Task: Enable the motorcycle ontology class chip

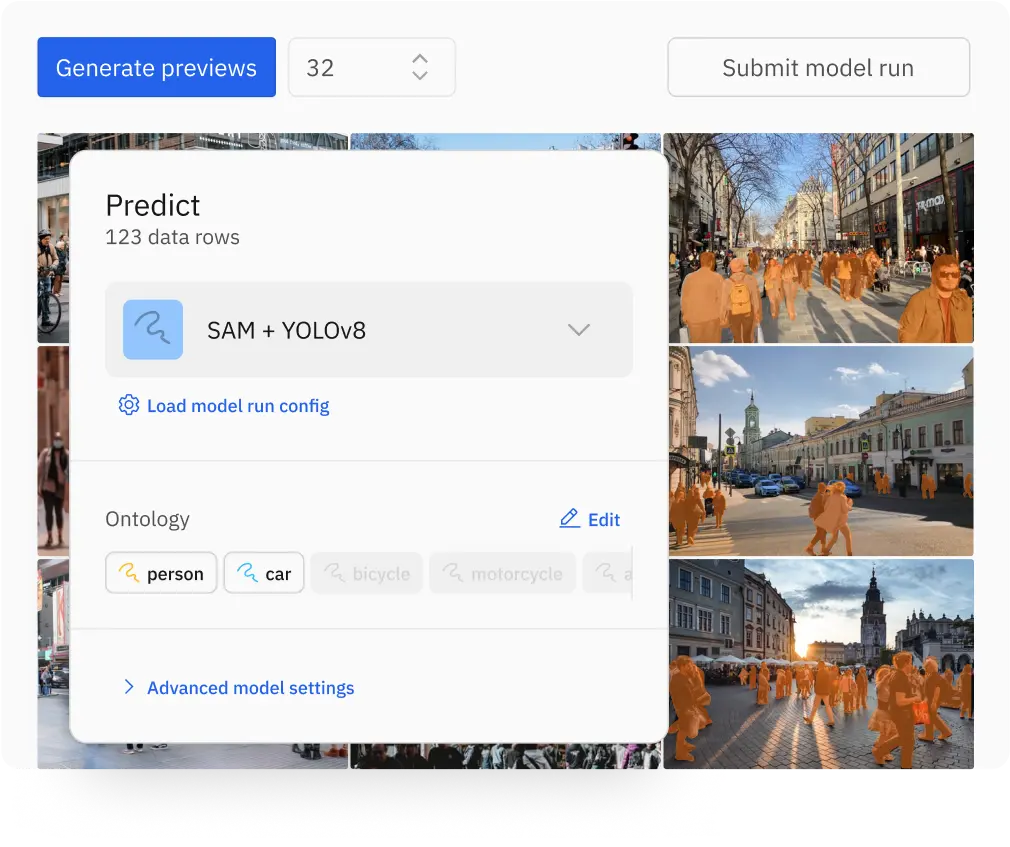Action: pos(502,573)
